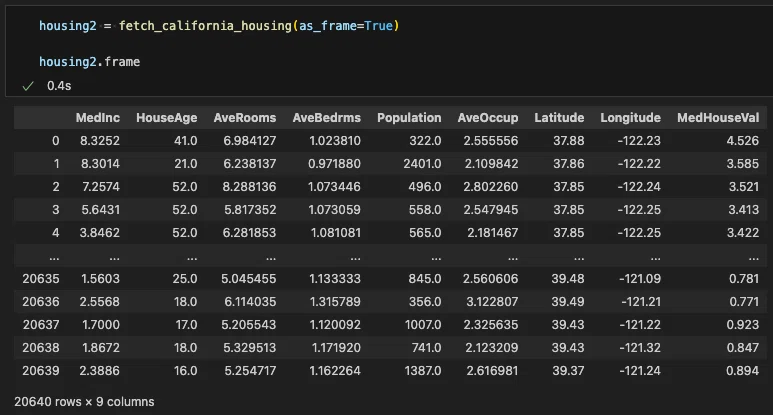
Task: Click row index 20638
Action: pyautogui.click(x=41, y=347)
